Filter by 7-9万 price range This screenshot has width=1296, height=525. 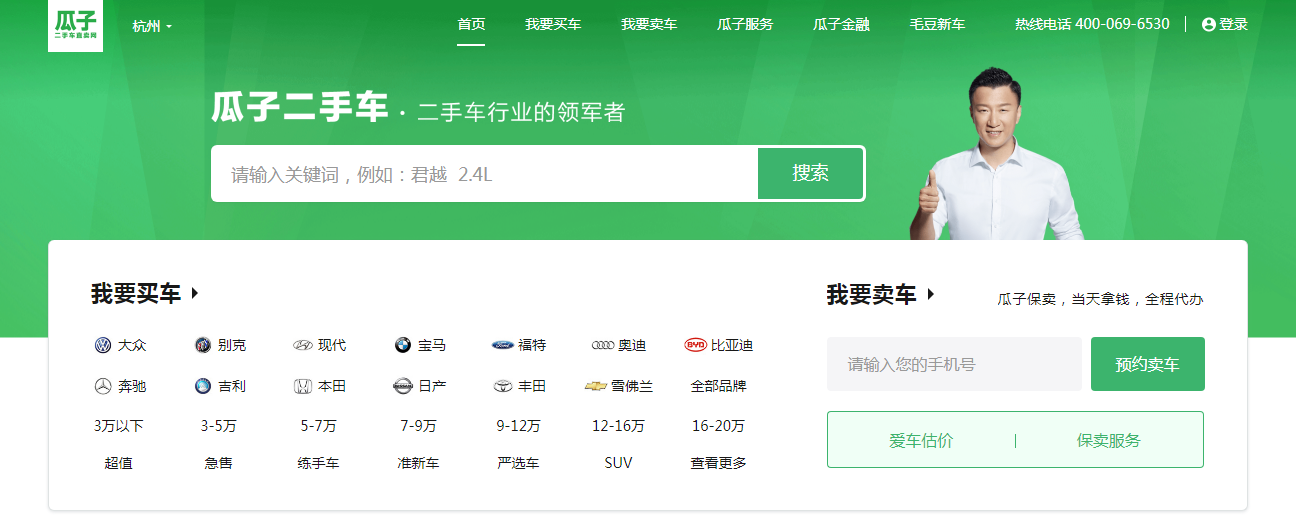point(418,426)
